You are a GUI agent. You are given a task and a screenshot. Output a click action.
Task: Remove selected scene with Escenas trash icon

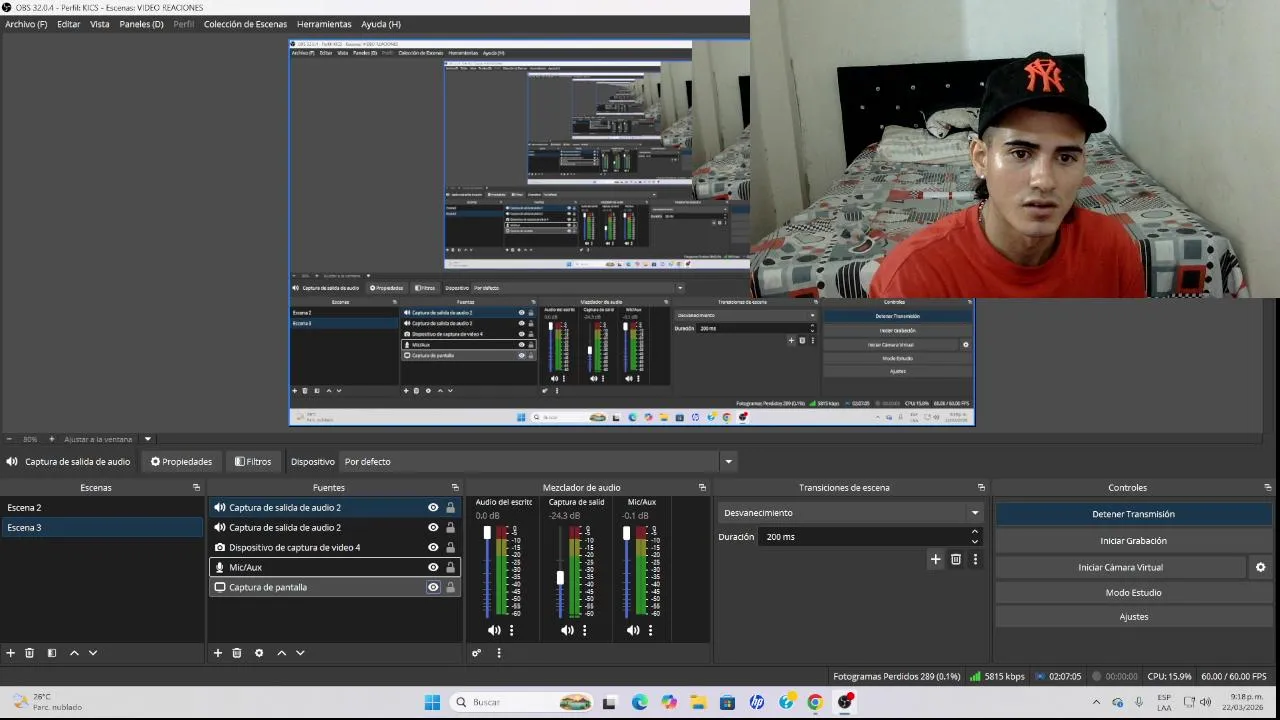click(x=30, y=653)
